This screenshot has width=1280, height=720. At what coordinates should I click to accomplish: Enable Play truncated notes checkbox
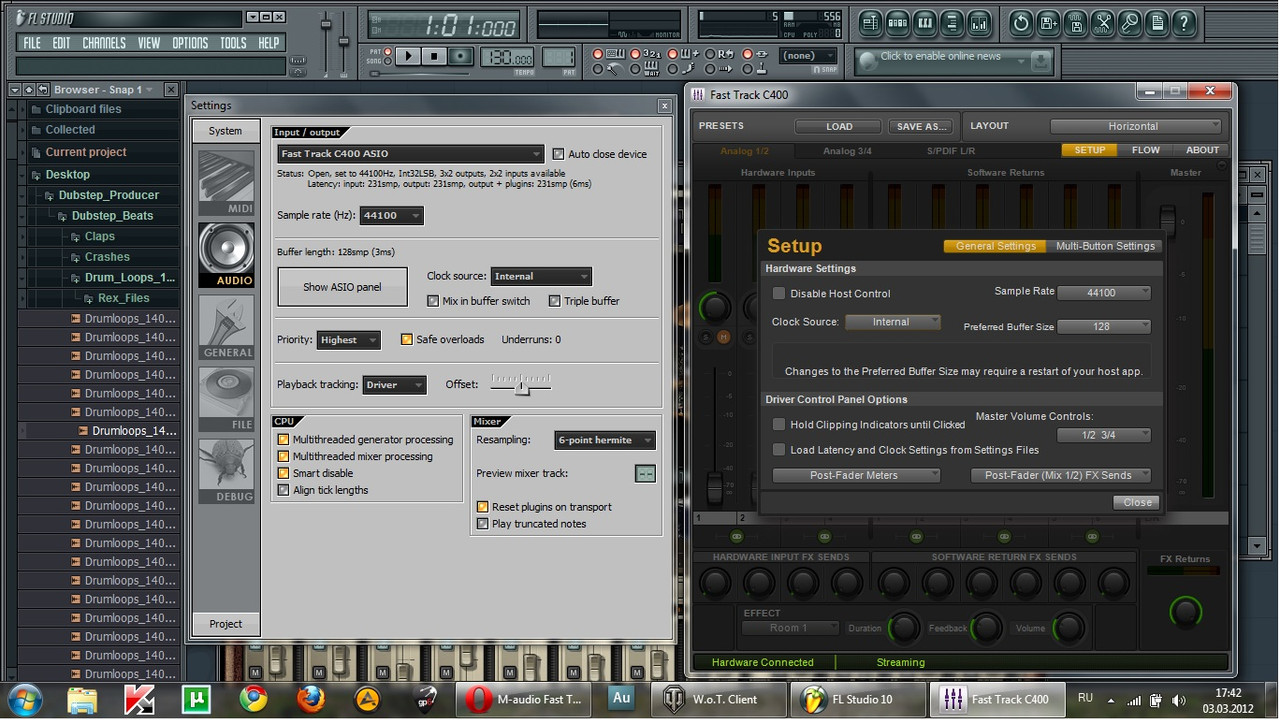tap(483, 524)
